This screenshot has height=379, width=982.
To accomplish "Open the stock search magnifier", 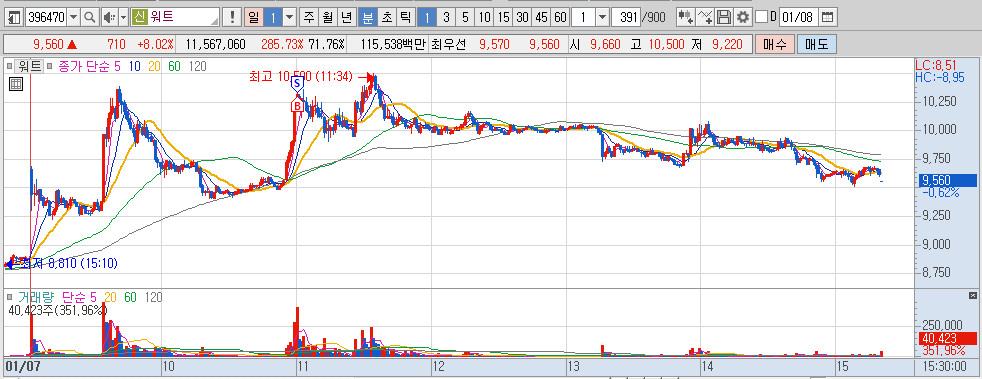I will (90, 18).
